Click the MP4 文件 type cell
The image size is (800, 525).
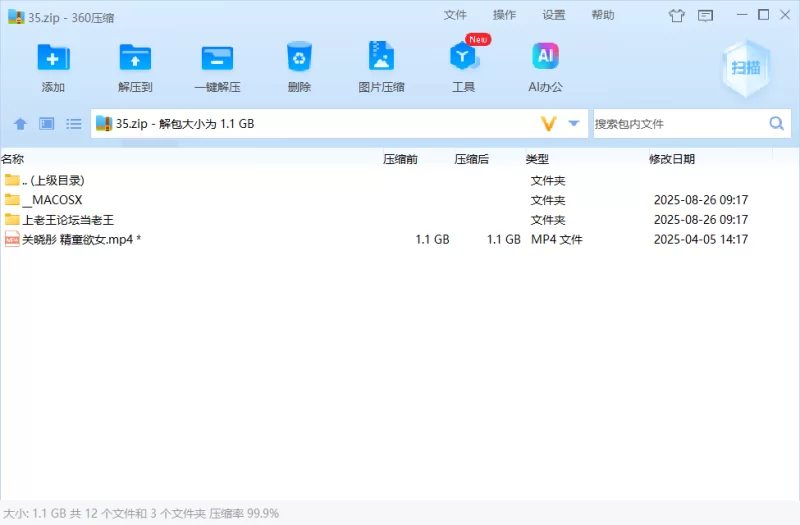(x=557, y=239)
